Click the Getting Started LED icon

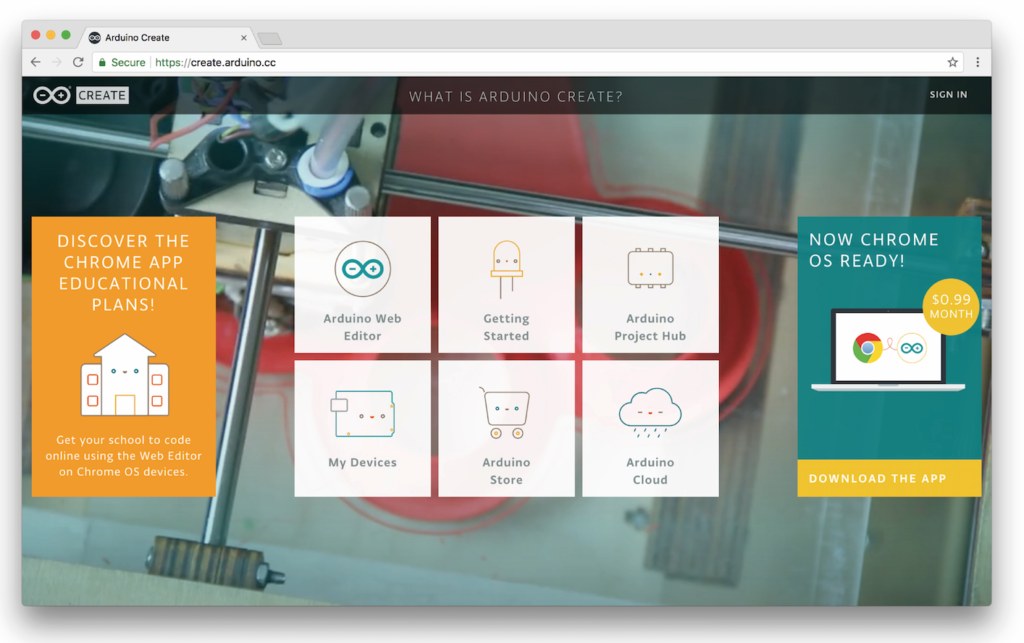coord(506,269)
